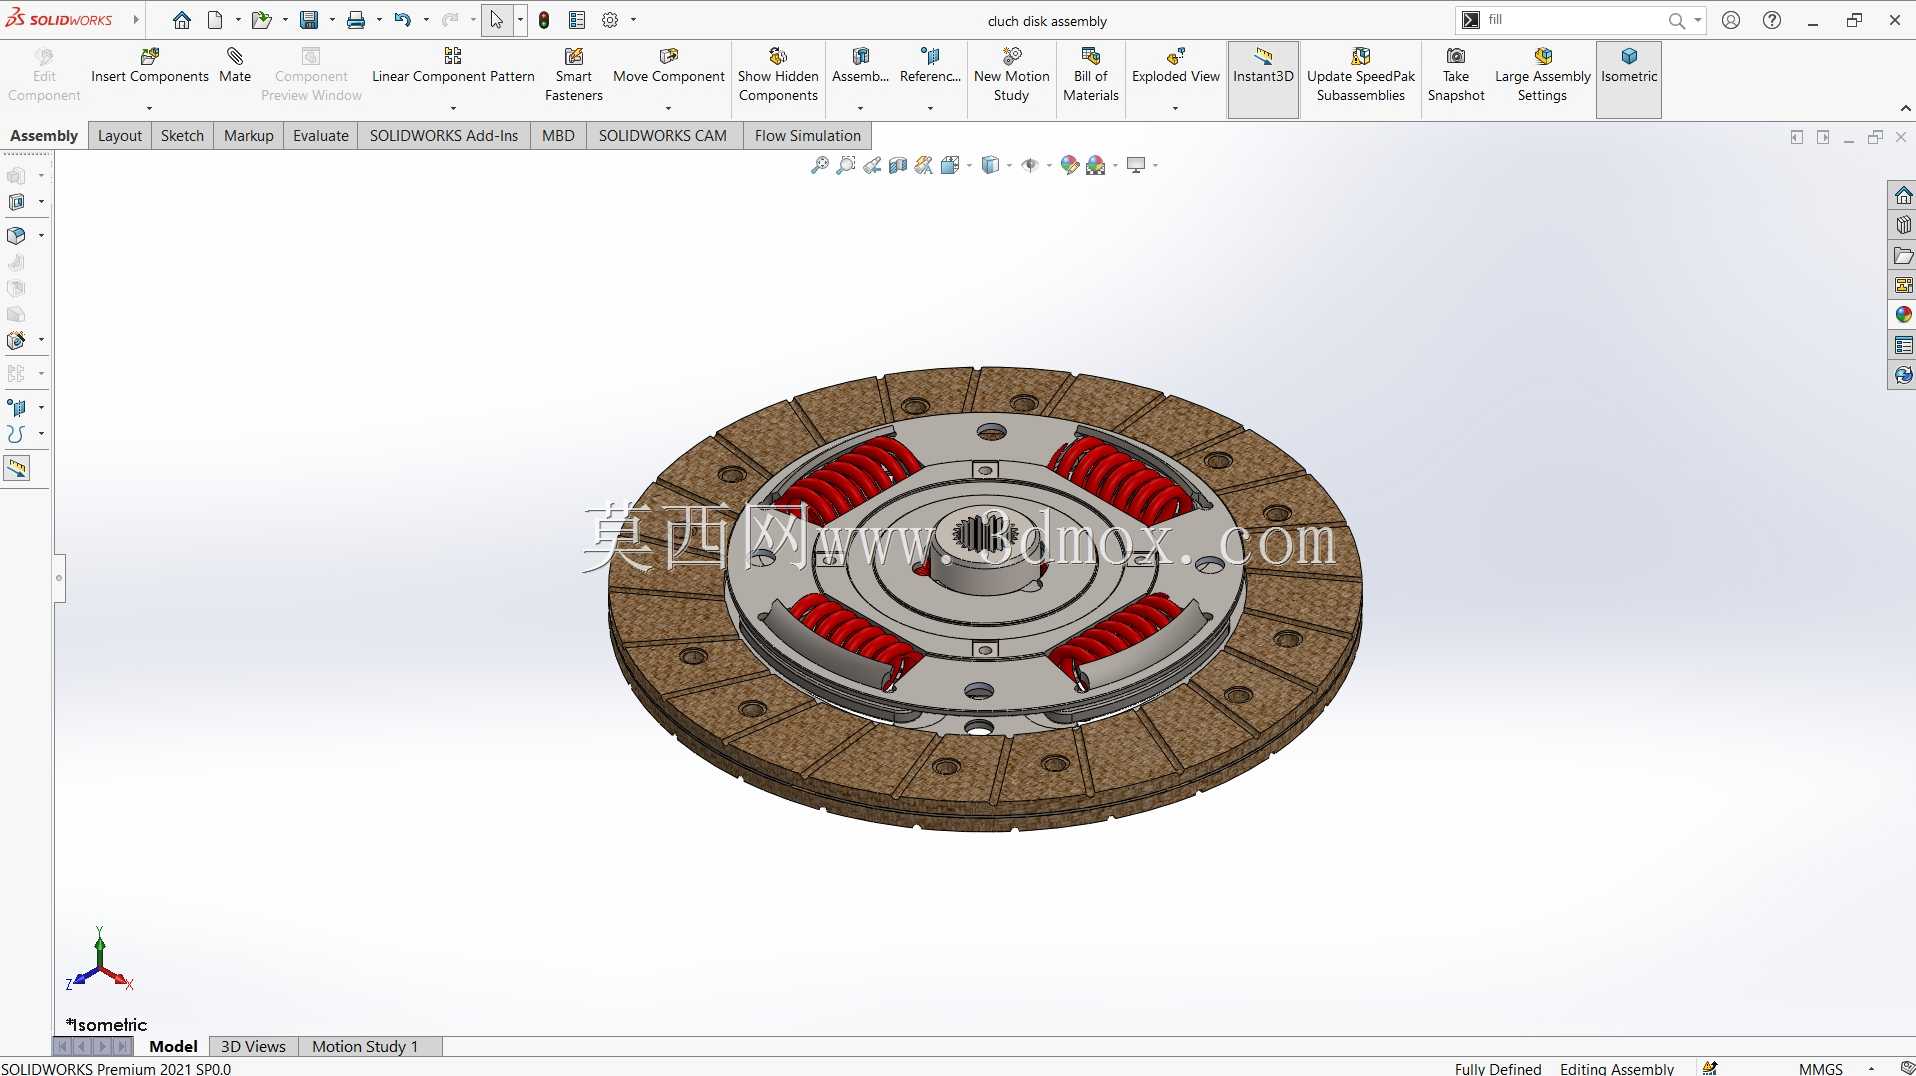Click the Home icon in title bar
This screenshot has width=1916, height=1076.
181,20
